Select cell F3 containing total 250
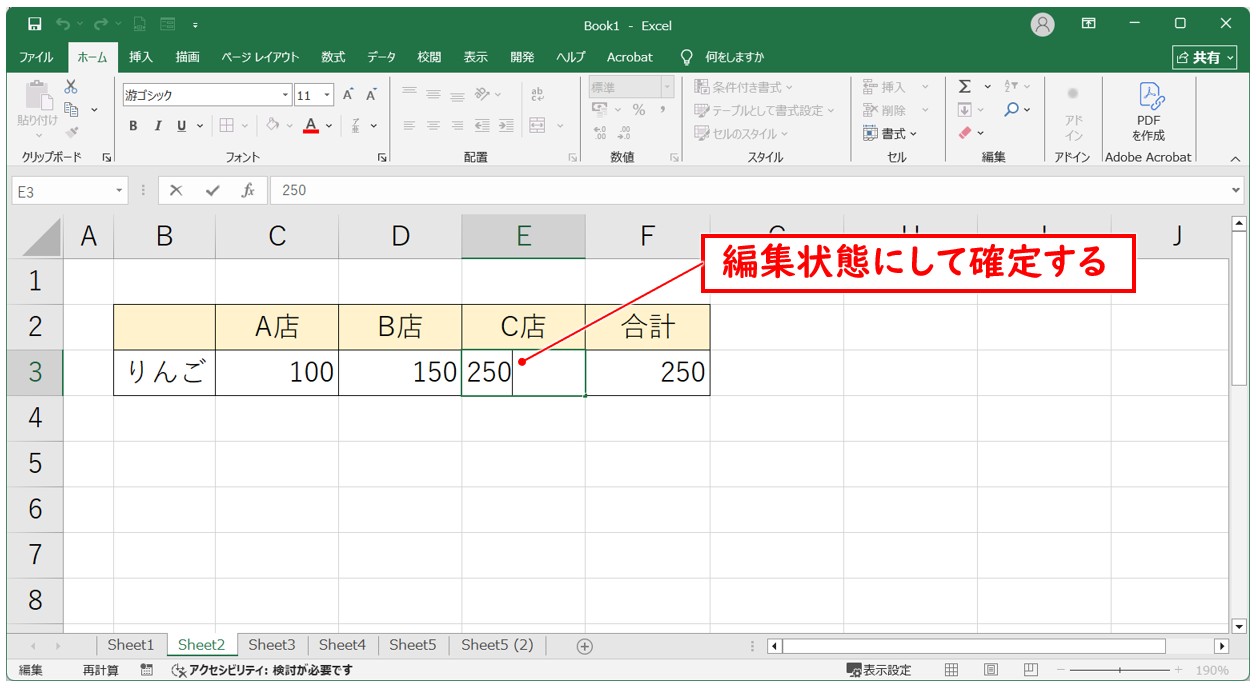The height and width of the screenshot is (688, 1256). 647,373
